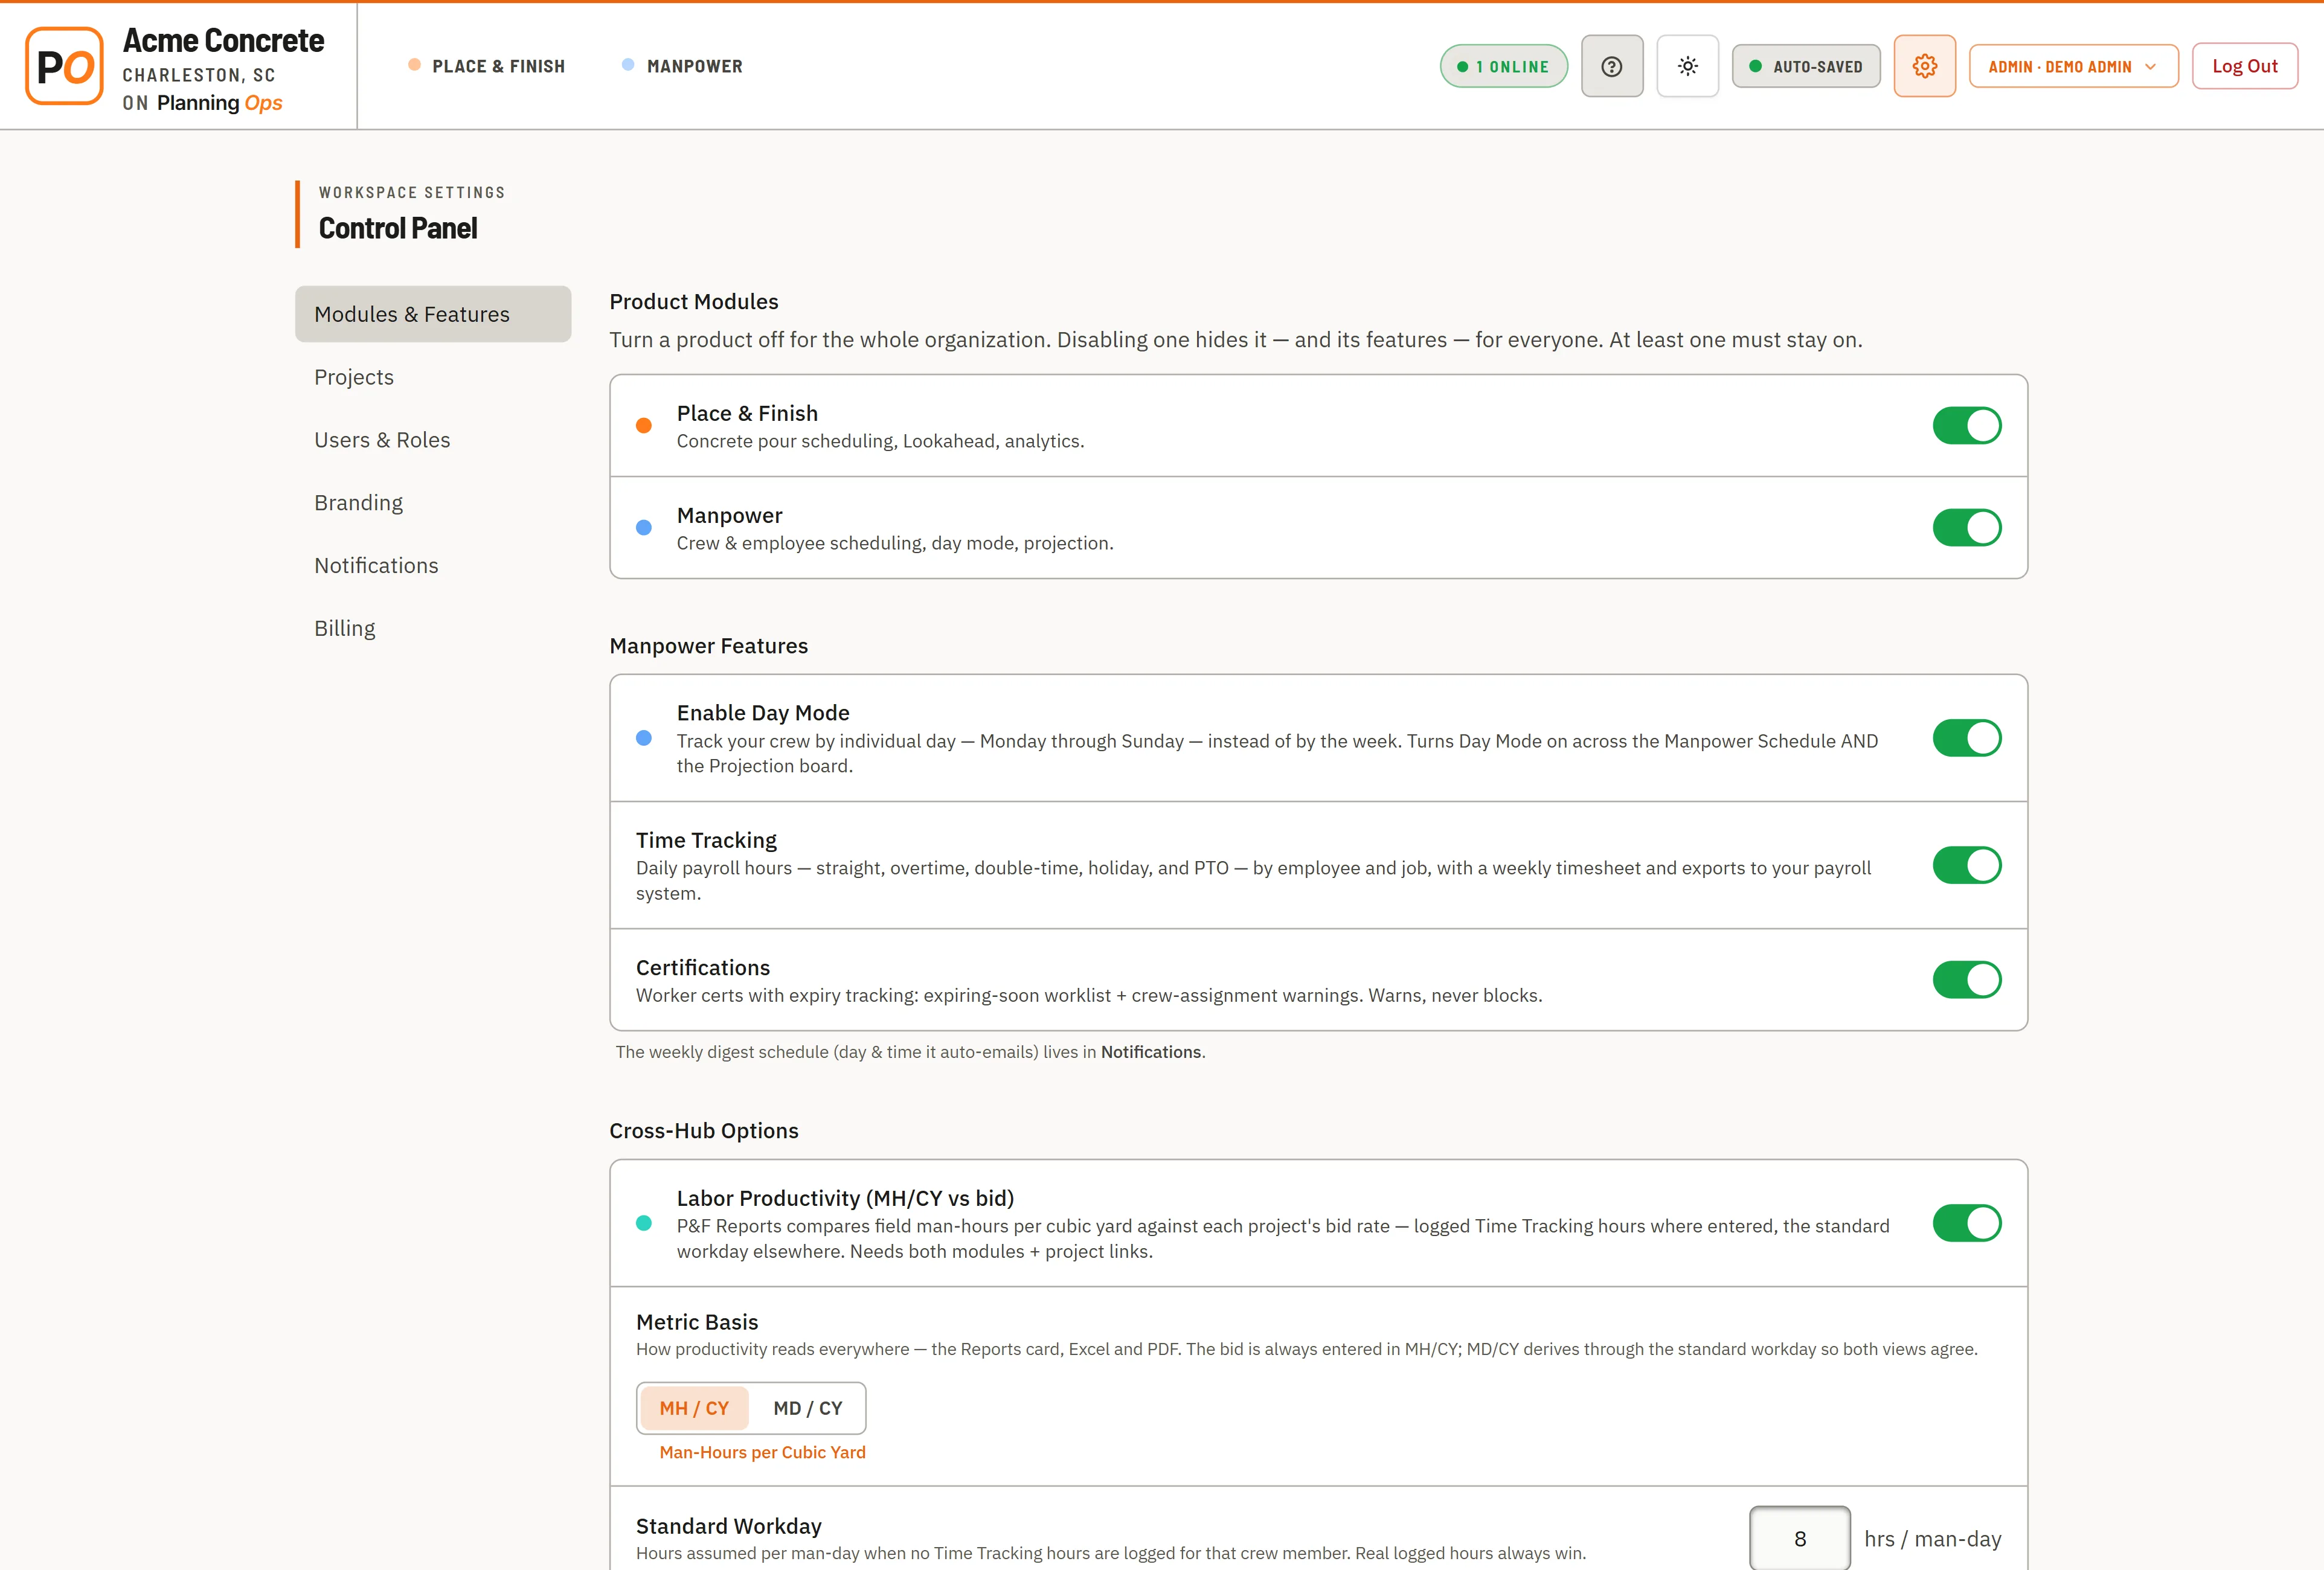Toggle Place & Finish module off
The image size is (2324, 1570).
1966,425
